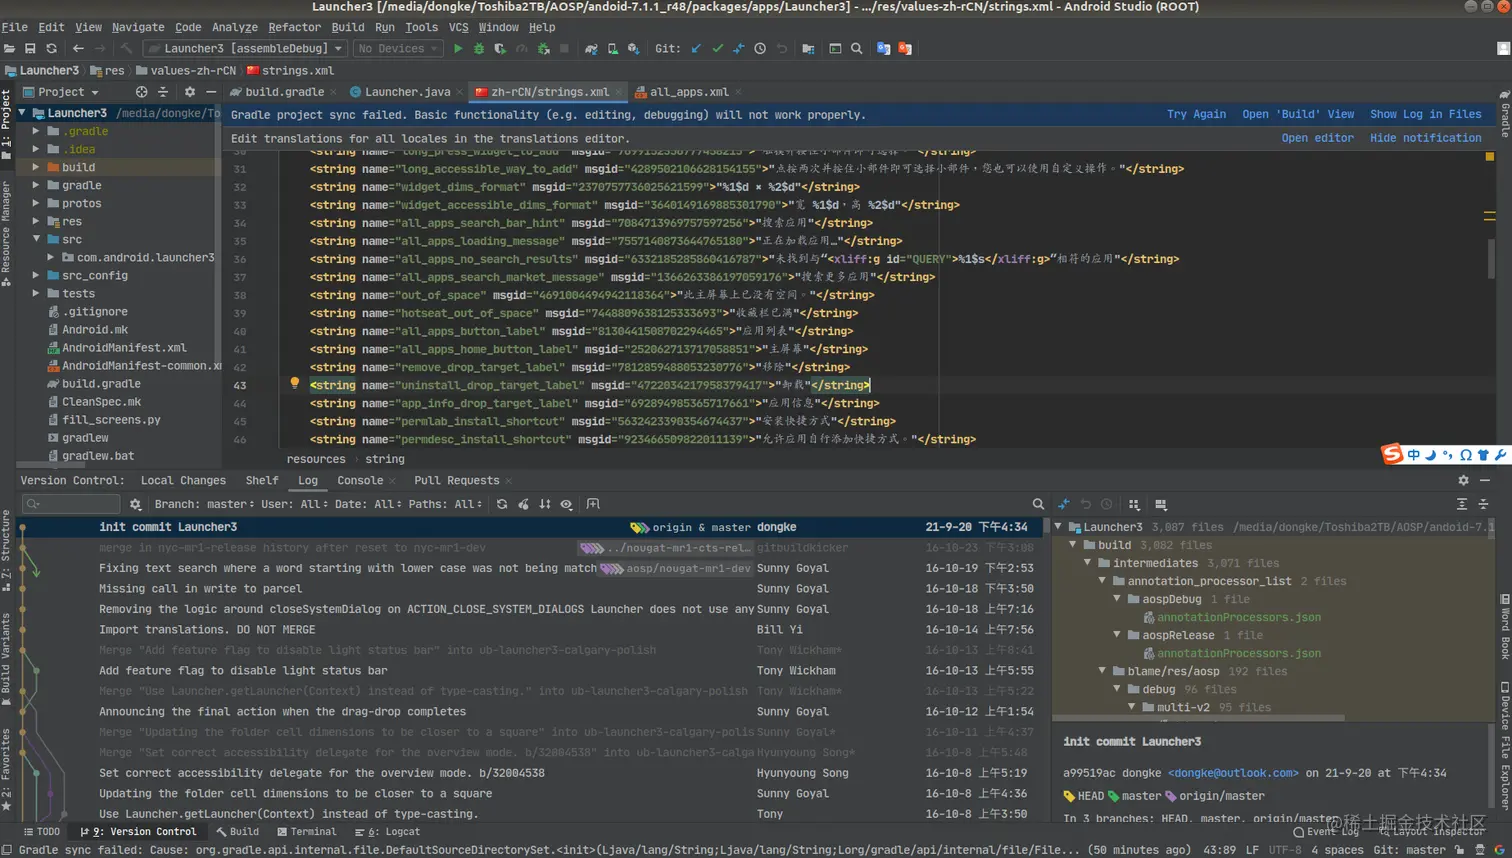Start debugging via the Debug bug icon
The height and width of the screenshot is (858, 1512).
(478, 48)
